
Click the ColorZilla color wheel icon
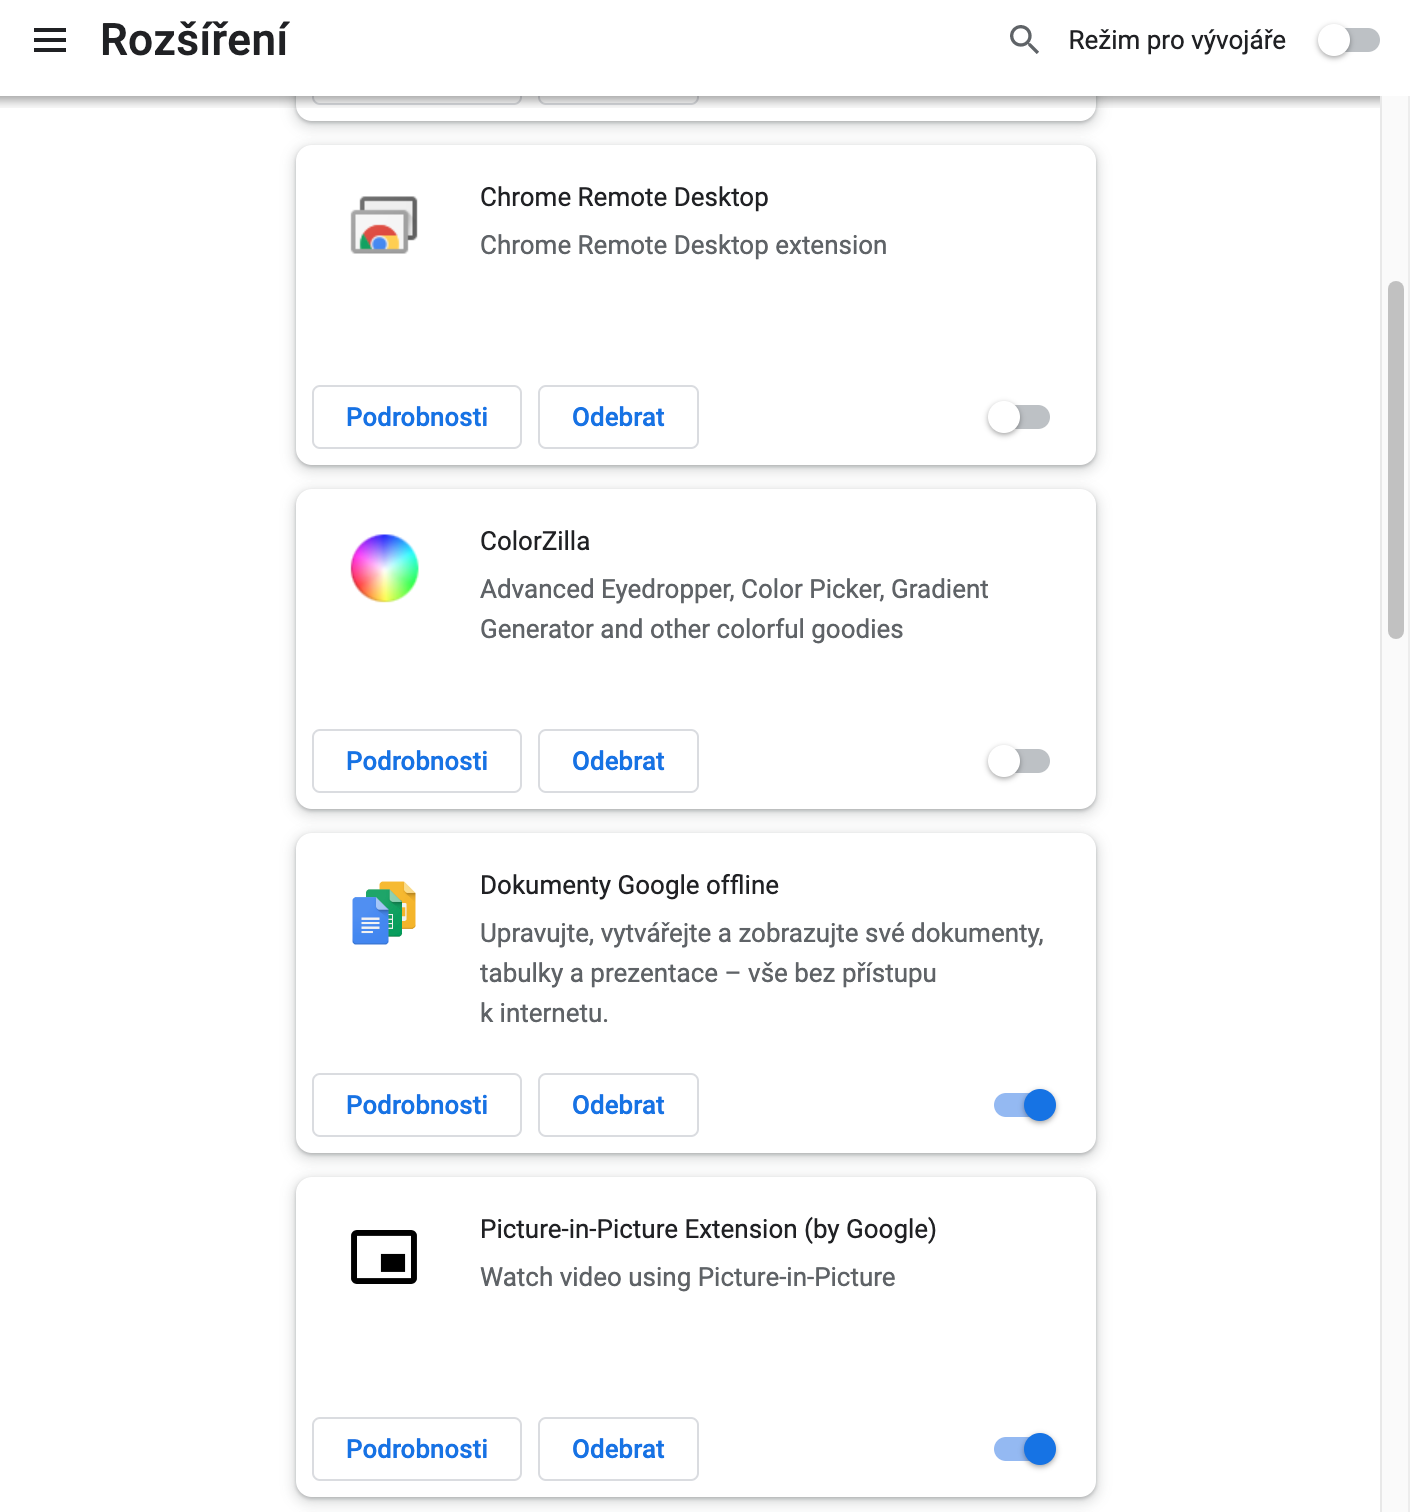(x=384, y=568)
